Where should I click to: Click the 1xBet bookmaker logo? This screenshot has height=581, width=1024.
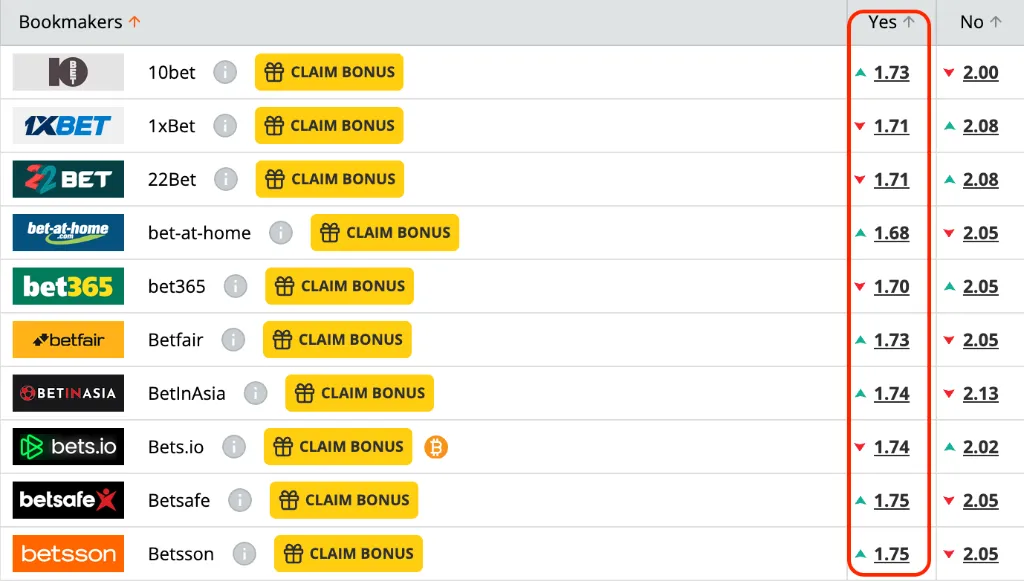[x=68, y=126]
